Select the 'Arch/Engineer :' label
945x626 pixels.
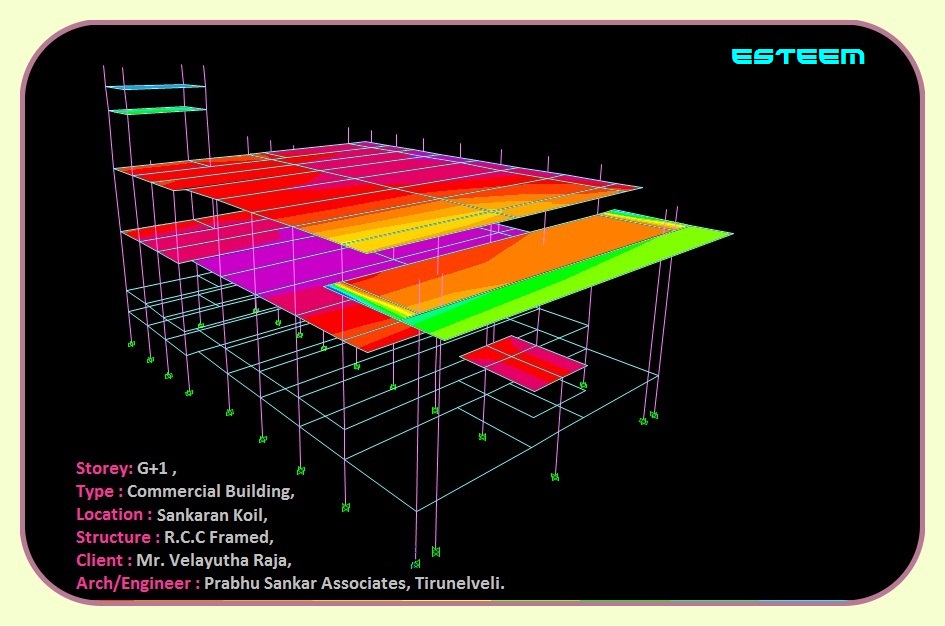pyautogui.click(x=138, y=583)
